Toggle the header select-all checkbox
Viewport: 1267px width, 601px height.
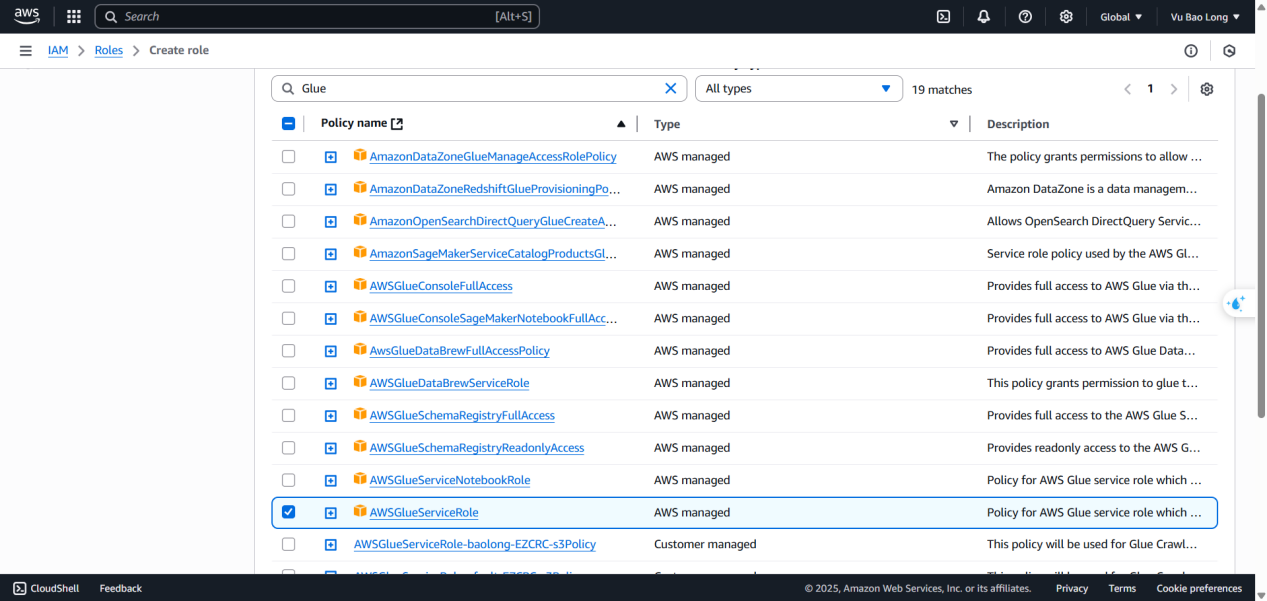pyautogui.click(x=289, y=124)
